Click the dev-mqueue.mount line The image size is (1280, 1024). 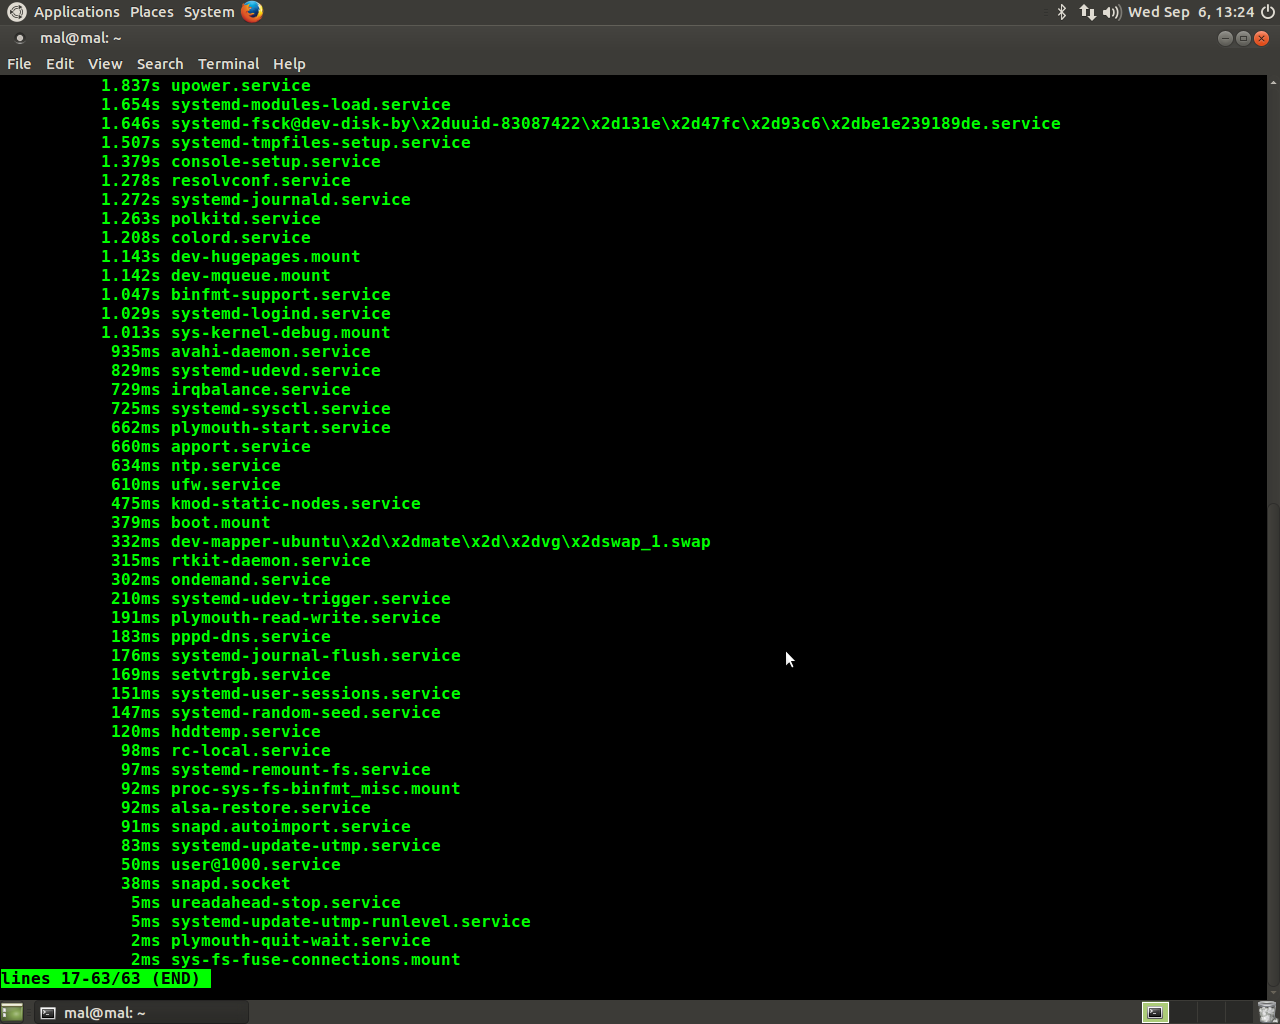pos(215,276)
